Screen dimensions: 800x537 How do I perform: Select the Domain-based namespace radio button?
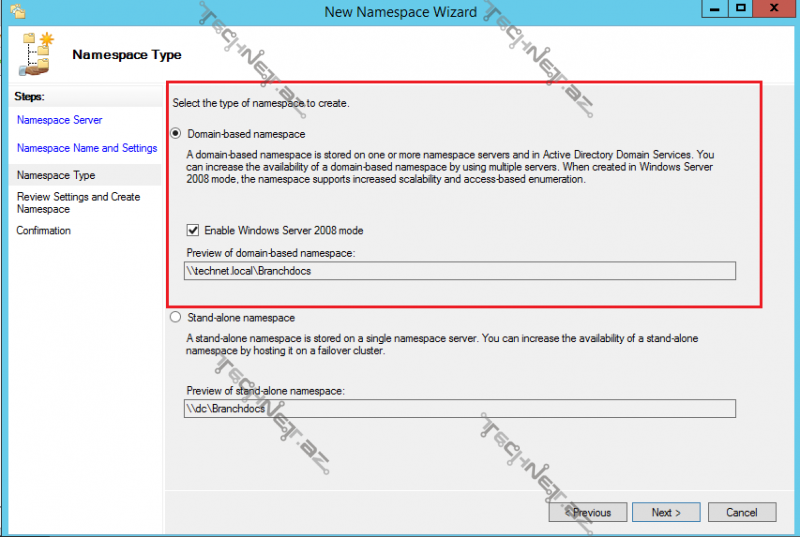[177, 134]
